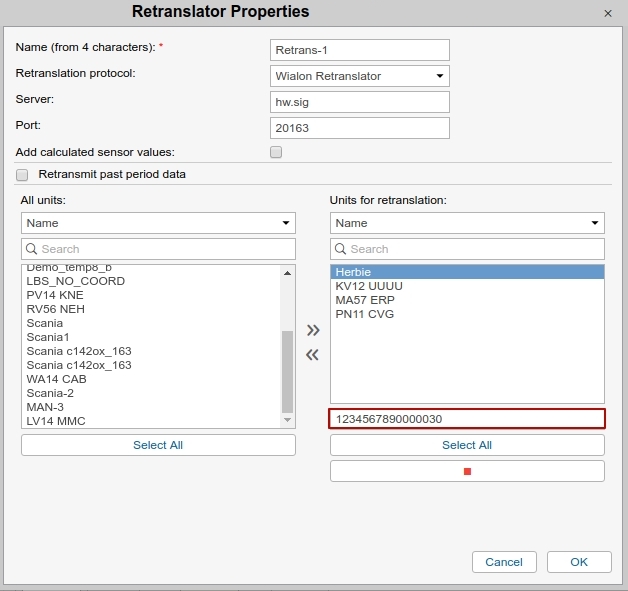Click the unit ID field 1234567890000030
The image size is (628, 591).
tap(467, 419)
